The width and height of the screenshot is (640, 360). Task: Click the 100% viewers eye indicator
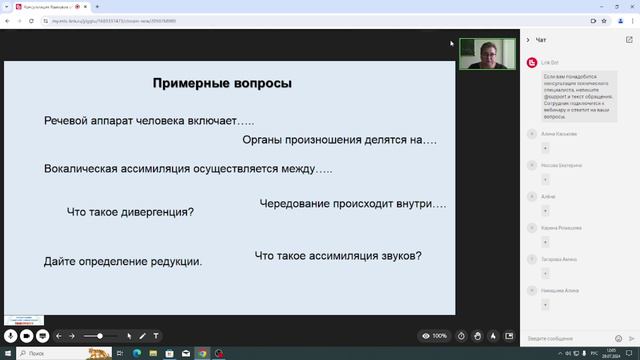434,336
